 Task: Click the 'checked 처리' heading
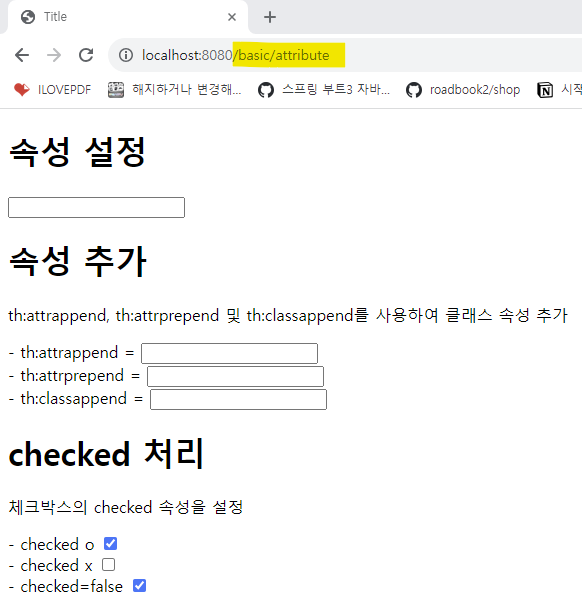coord(106,454)
